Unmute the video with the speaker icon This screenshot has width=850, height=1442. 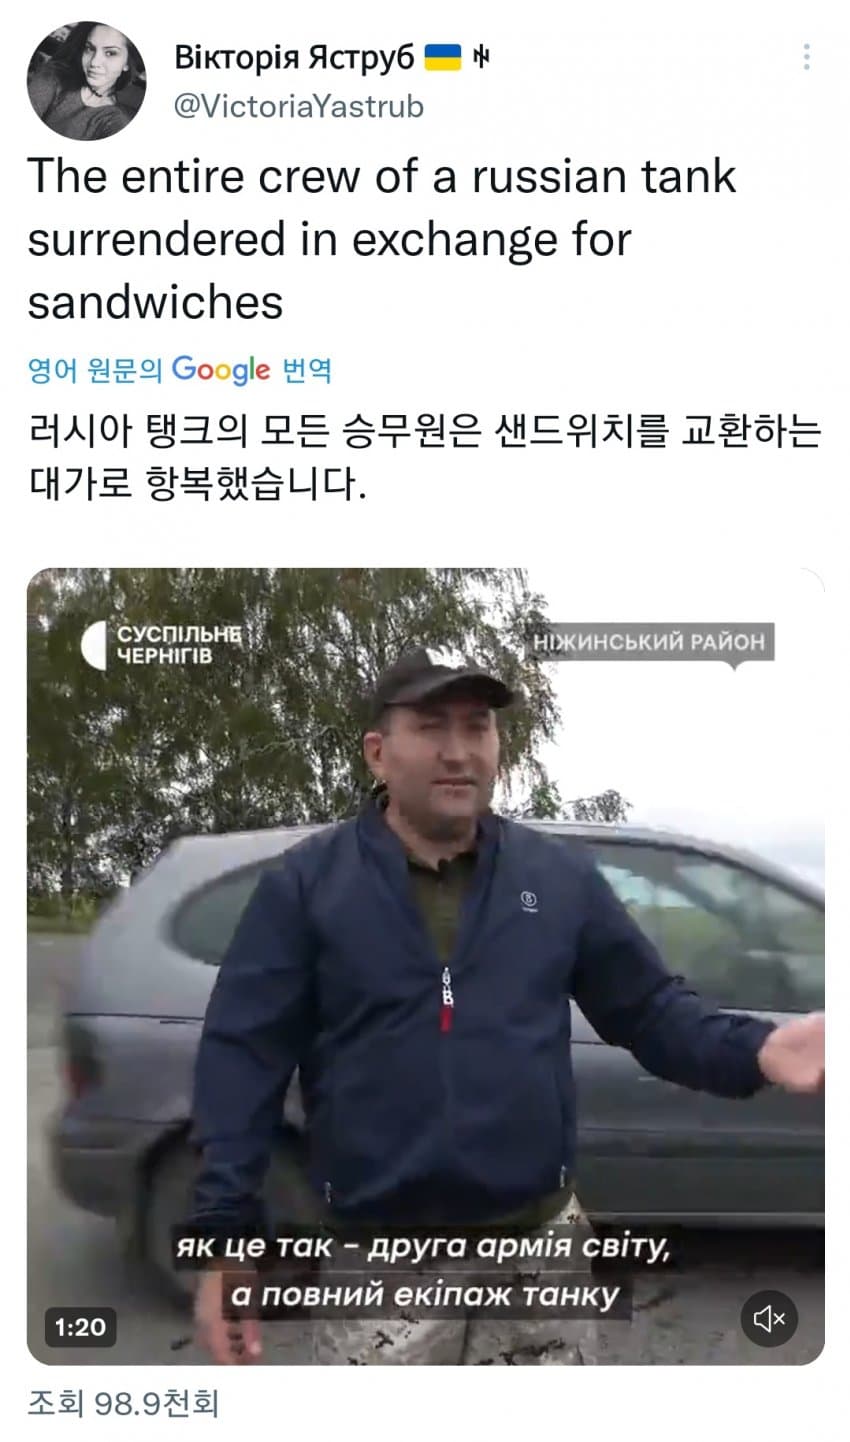(x=769, y=1319)
